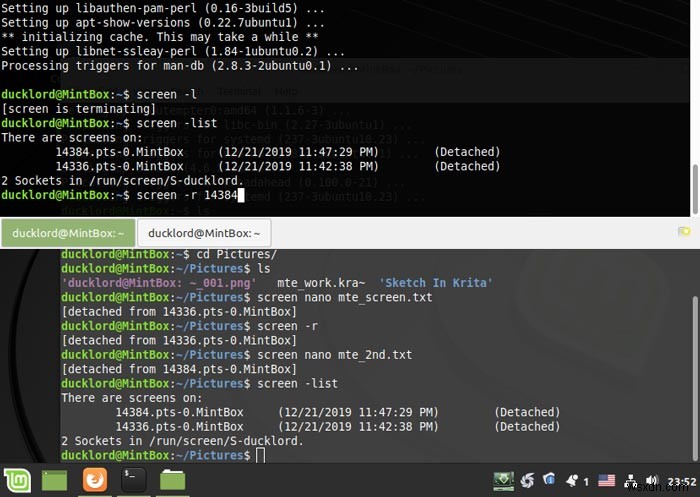Click the pinwheel icon in the system tray

[x=527, y=481]
